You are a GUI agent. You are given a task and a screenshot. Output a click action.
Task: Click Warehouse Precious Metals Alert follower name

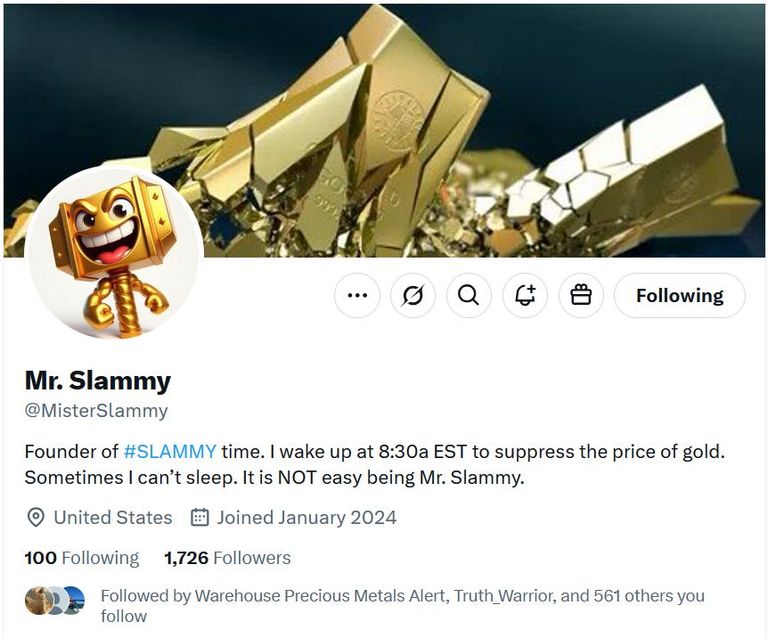point(320,596)
